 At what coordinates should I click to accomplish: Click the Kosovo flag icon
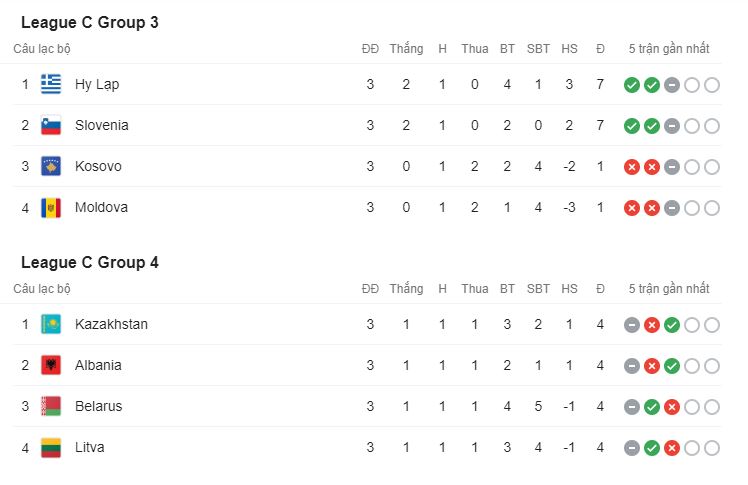51,166
